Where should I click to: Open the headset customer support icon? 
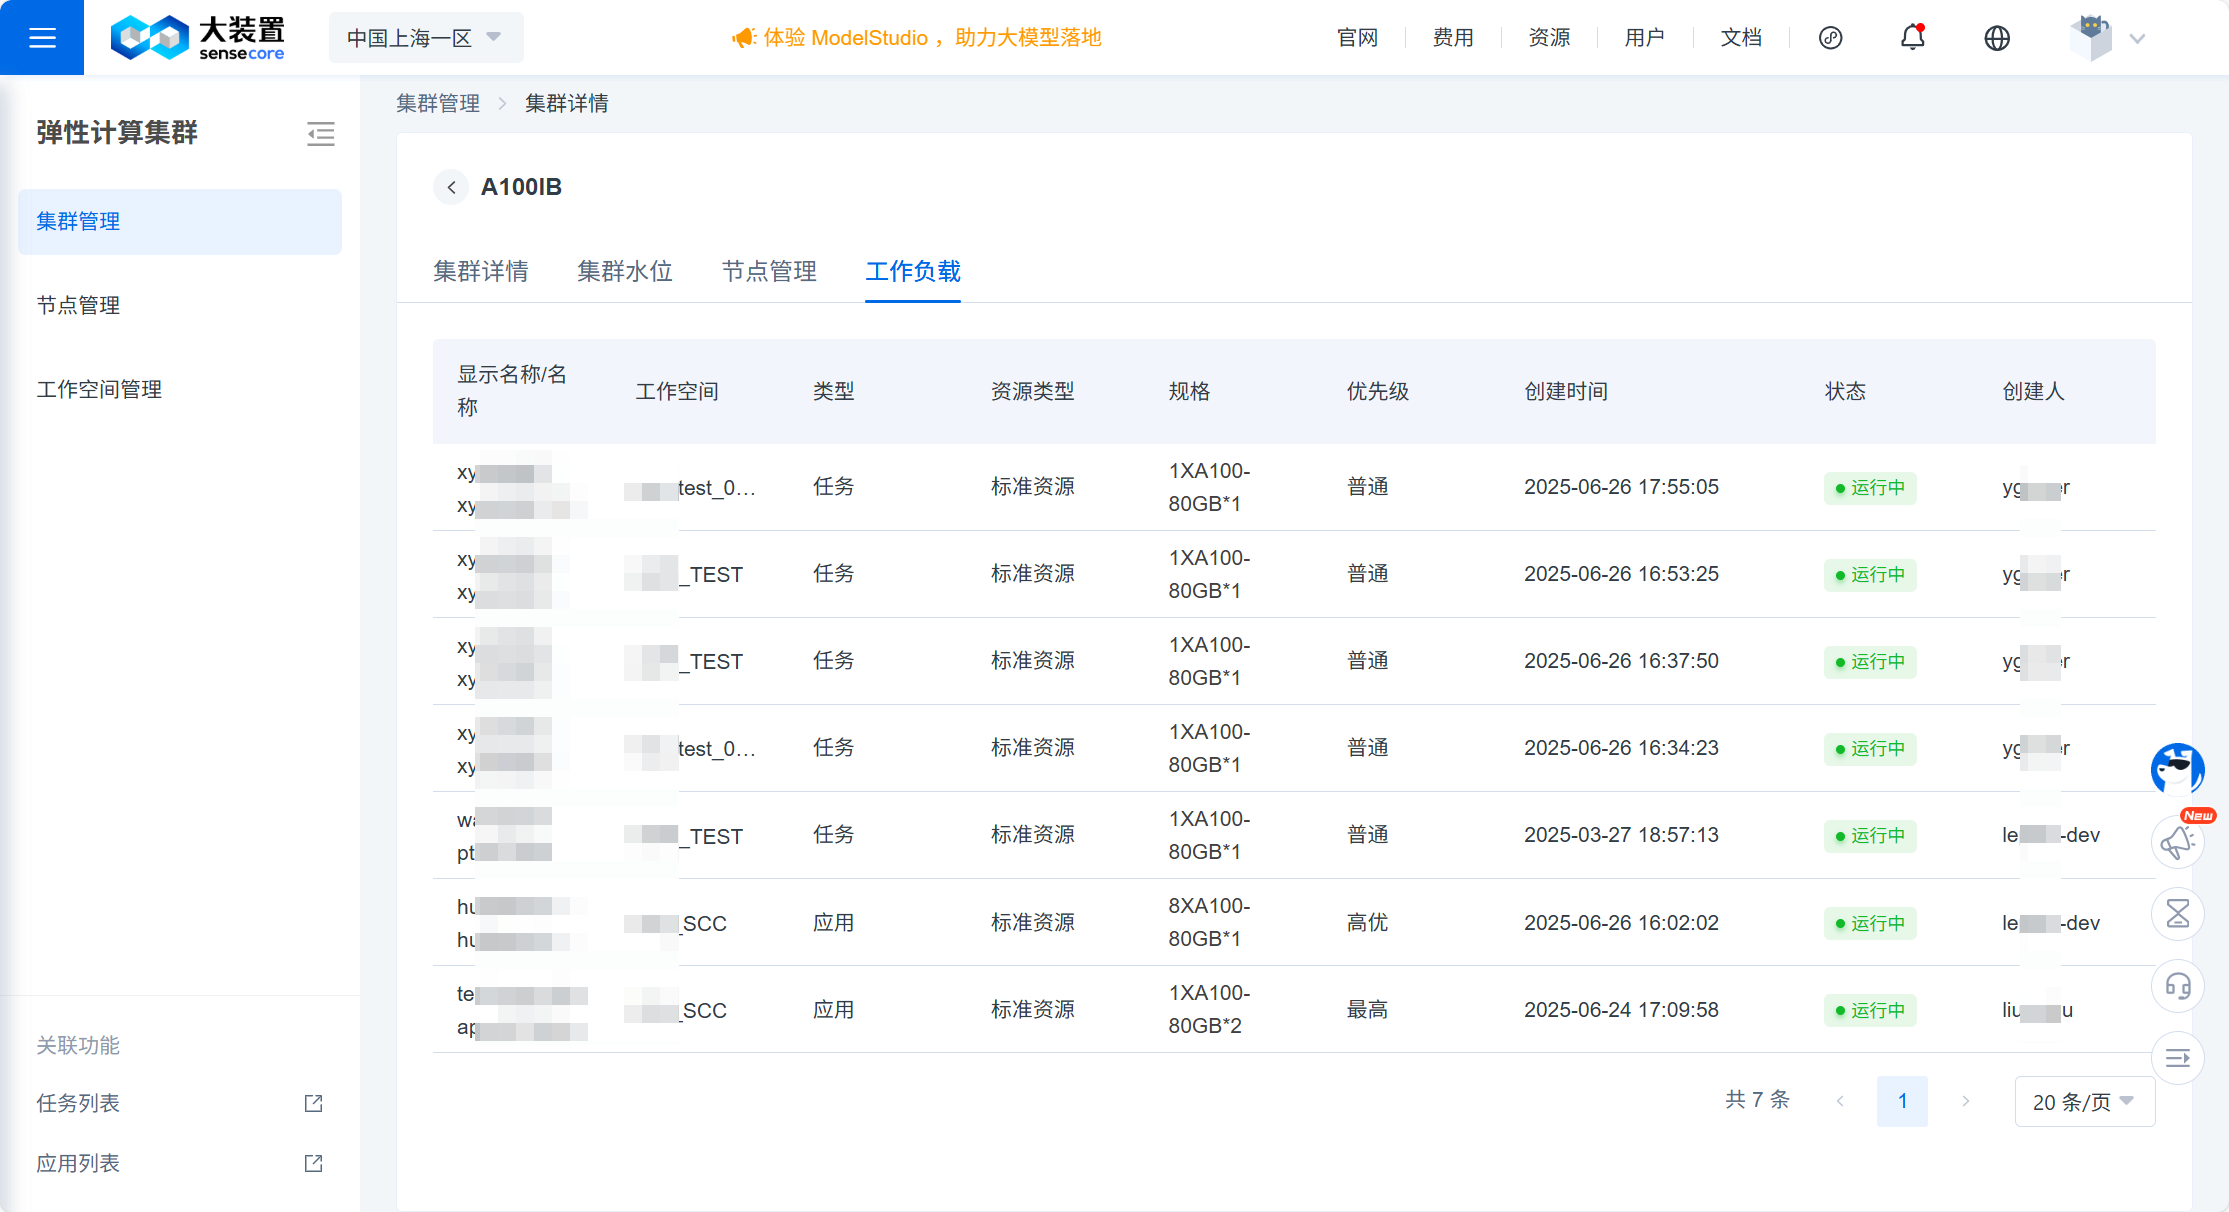[2177, 986]
